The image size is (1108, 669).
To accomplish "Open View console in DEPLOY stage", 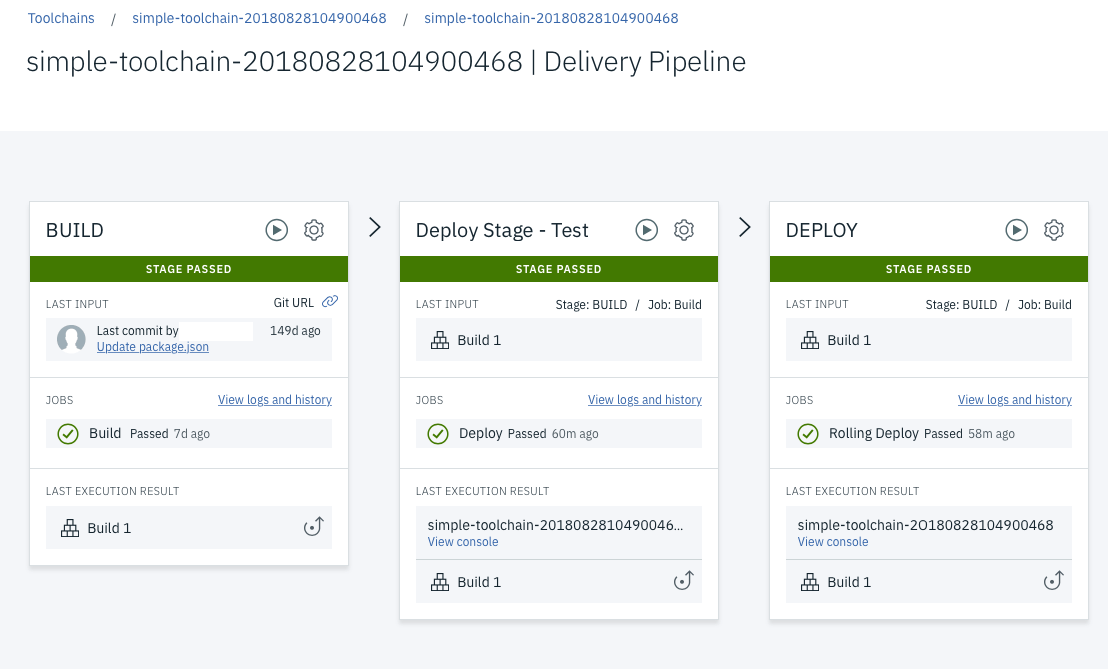I will click(x=833, y=542).
